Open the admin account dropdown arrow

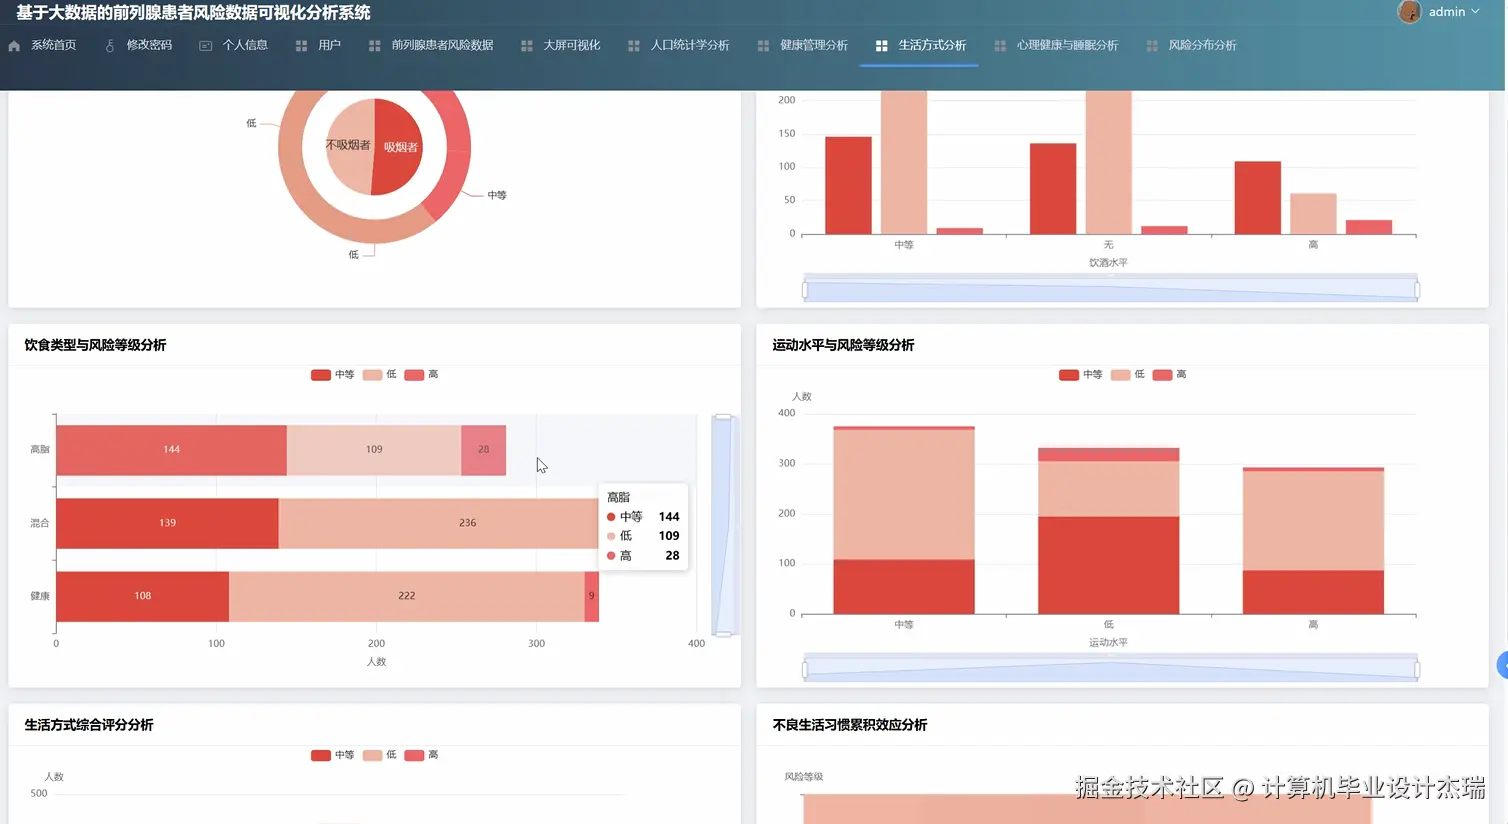1475,12
